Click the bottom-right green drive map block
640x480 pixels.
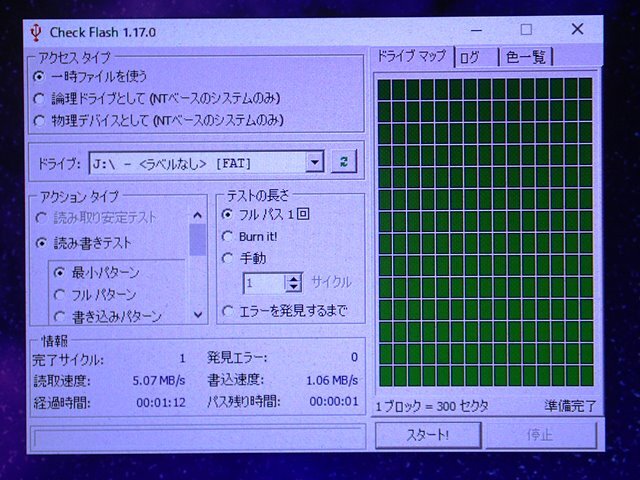[x=586, y=376]
